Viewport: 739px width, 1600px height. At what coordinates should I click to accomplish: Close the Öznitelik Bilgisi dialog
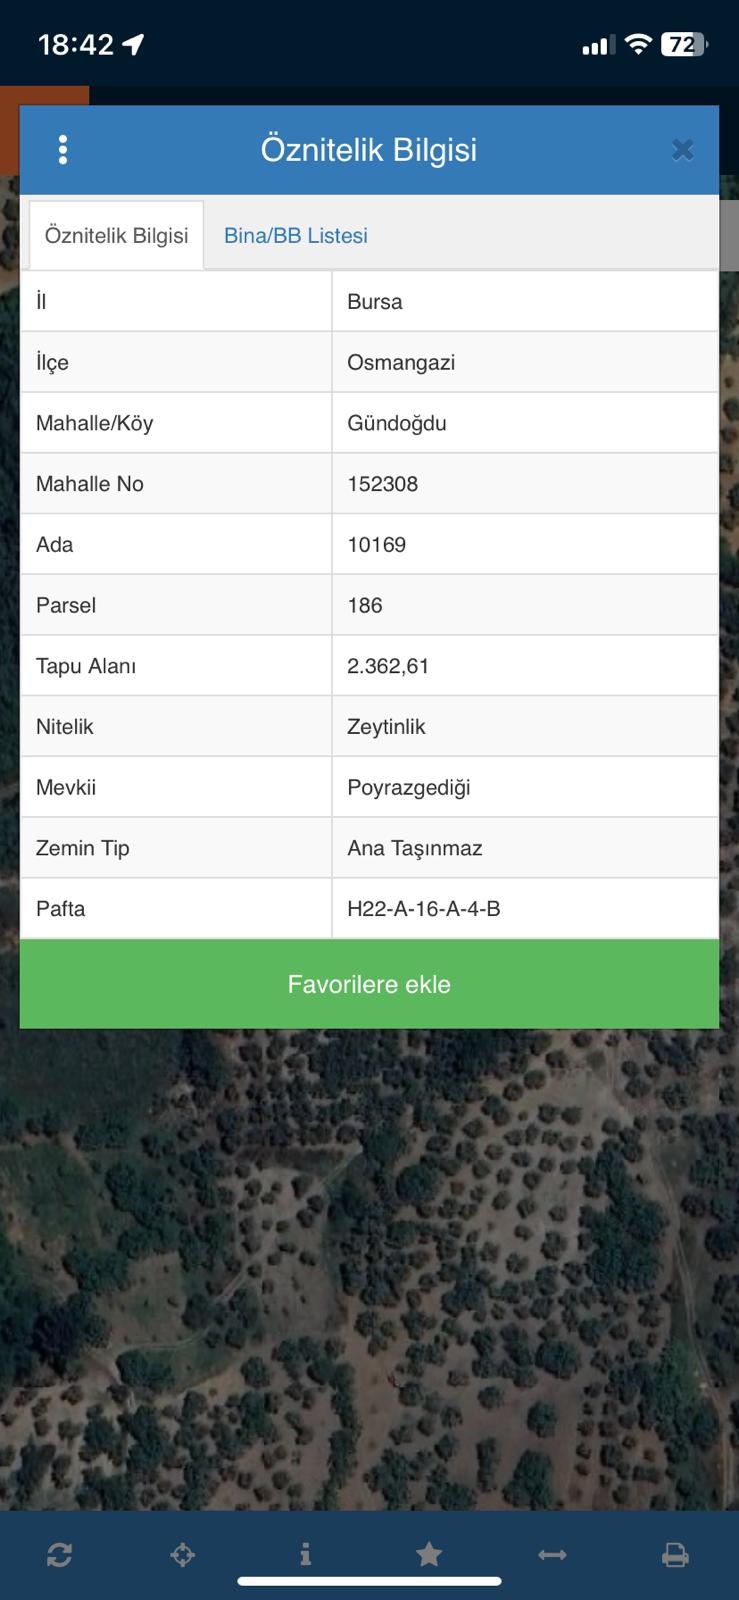point(682,150)
